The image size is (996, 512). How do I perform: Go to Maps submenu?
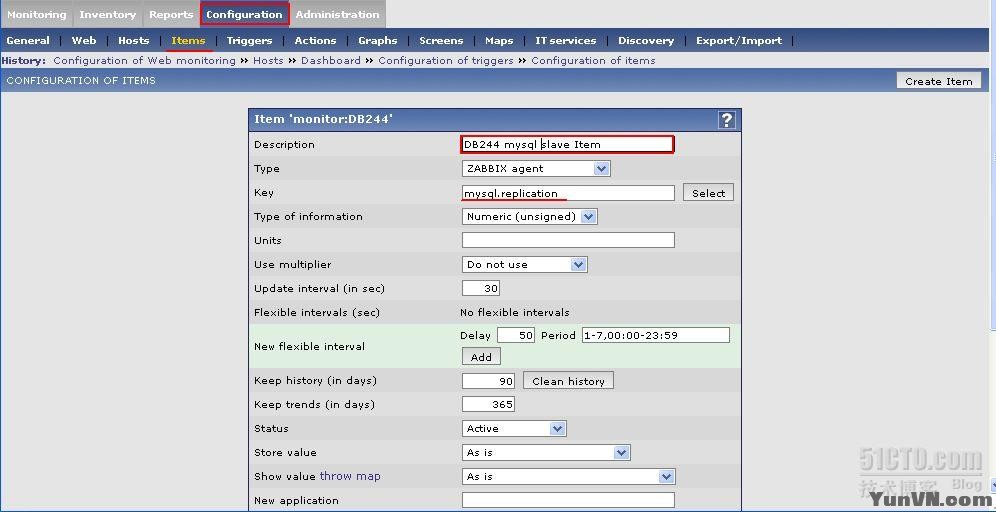pos(499,41)
